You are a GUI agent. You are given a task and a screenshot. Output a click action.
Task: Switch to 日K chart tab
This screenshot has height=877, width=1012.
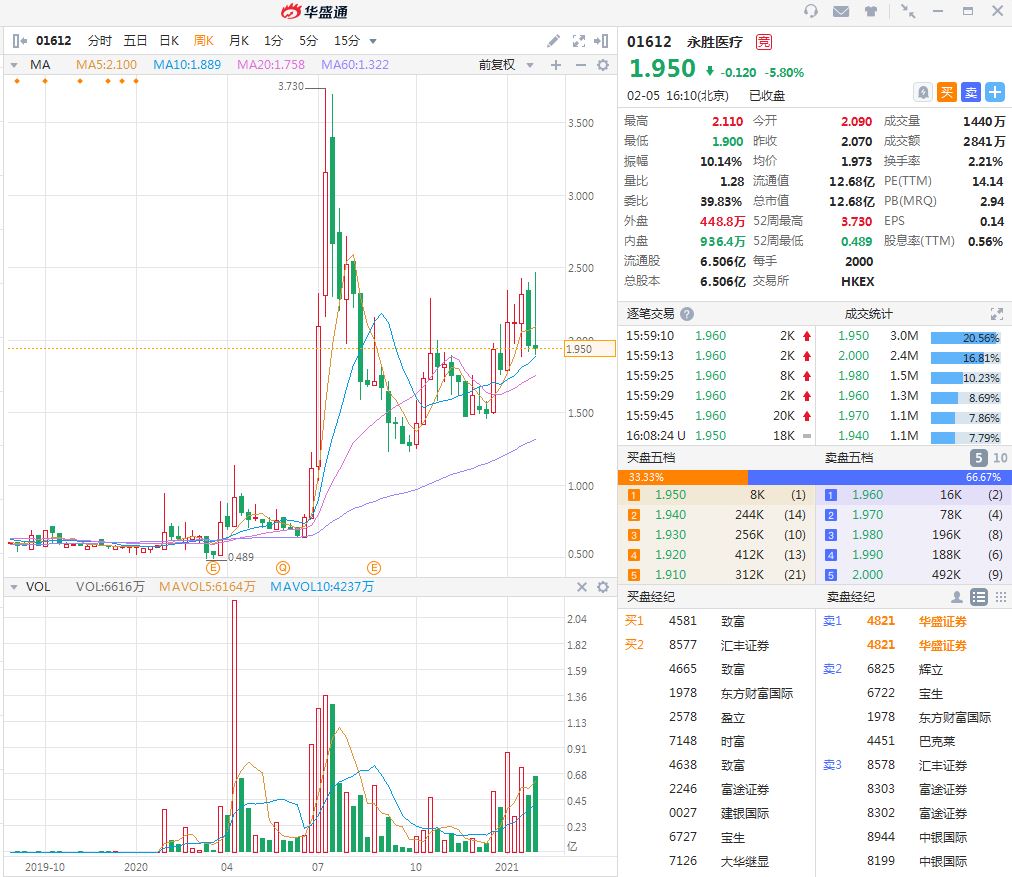tap(169, 41)
